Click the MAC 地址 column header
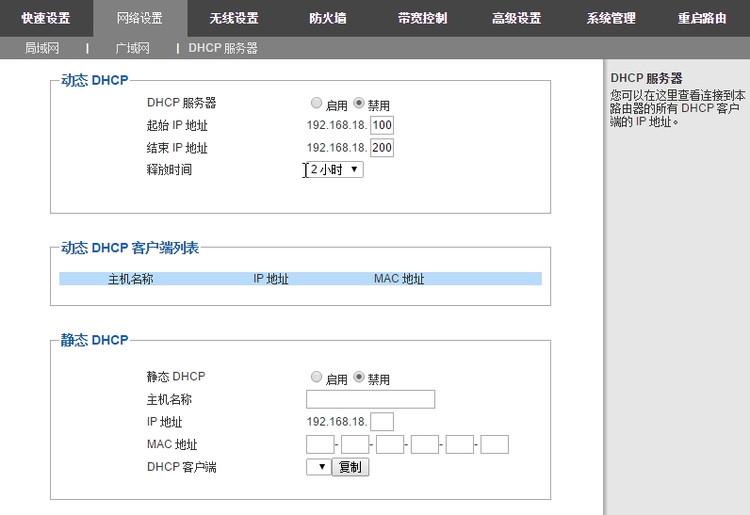 pyautogui.click(x=399, y=279)
